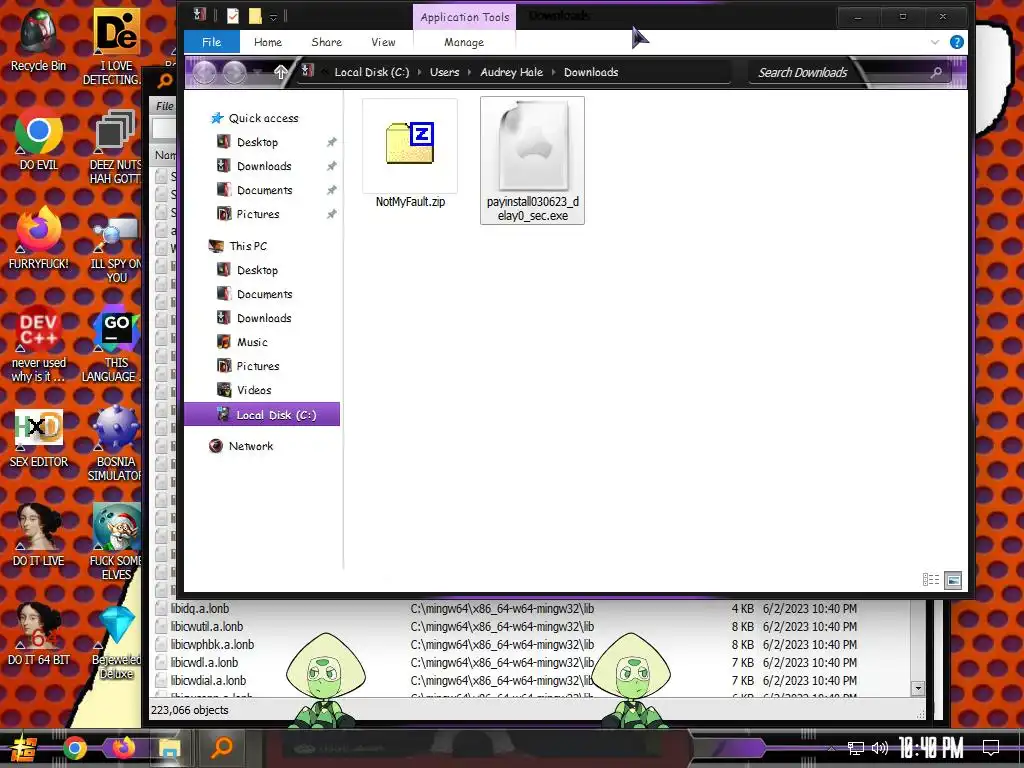The width and height of the screenshot is (1024, 768).
Task: Switch to the View ribbon tab
Action: coord(383,42)
